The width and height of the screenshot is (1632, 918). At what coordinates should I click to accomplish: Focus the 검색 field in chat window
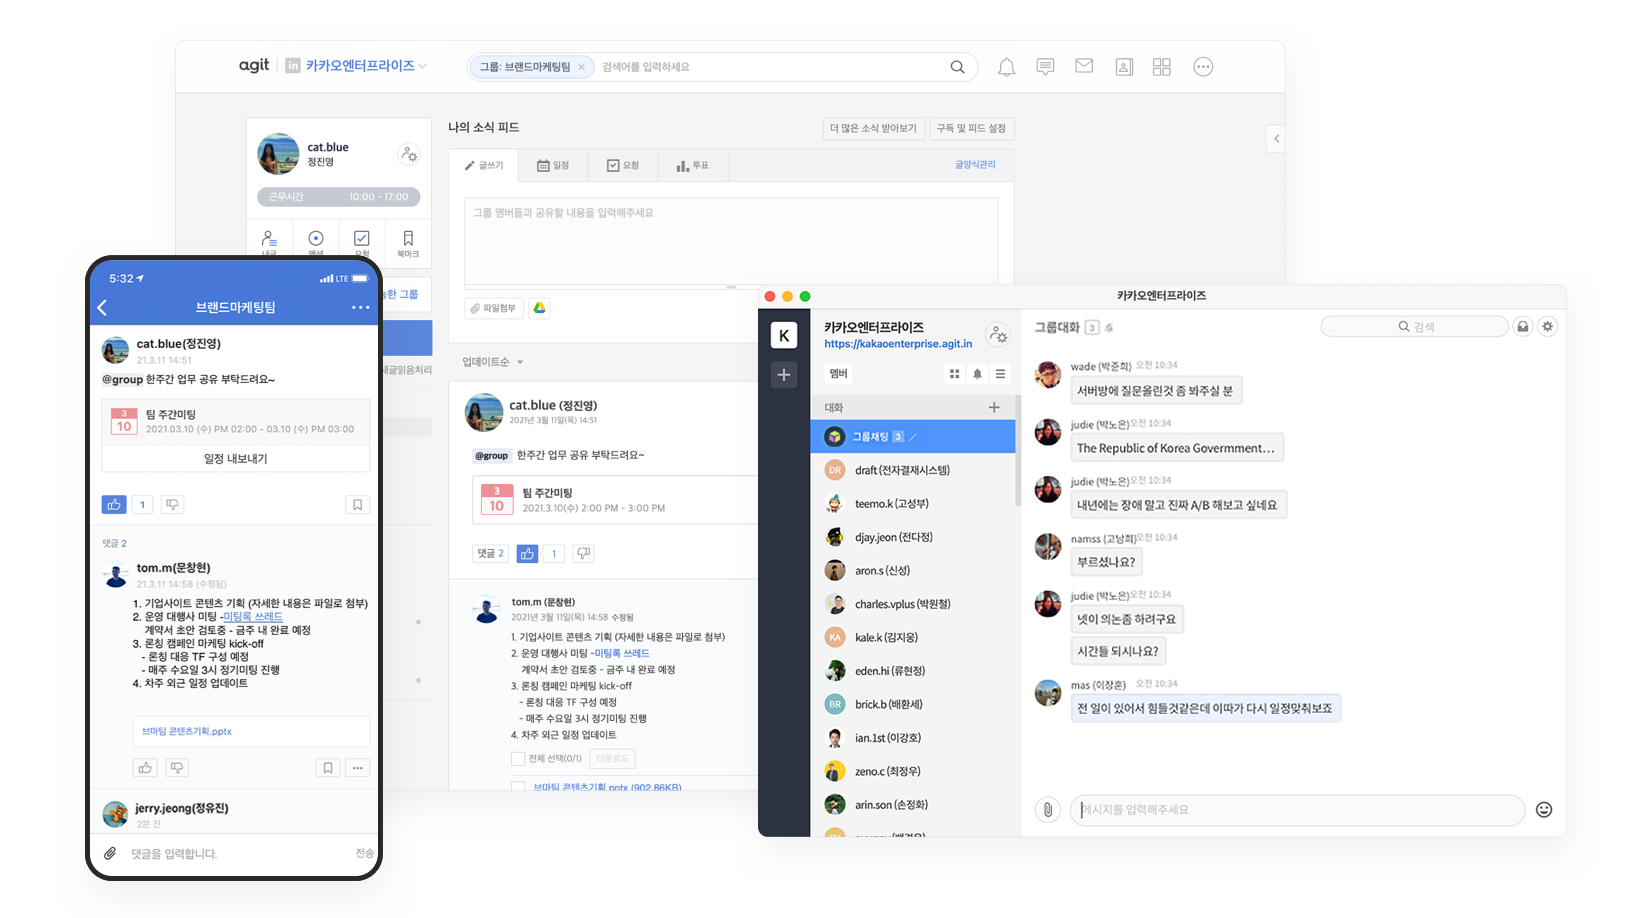point(1414,327)
